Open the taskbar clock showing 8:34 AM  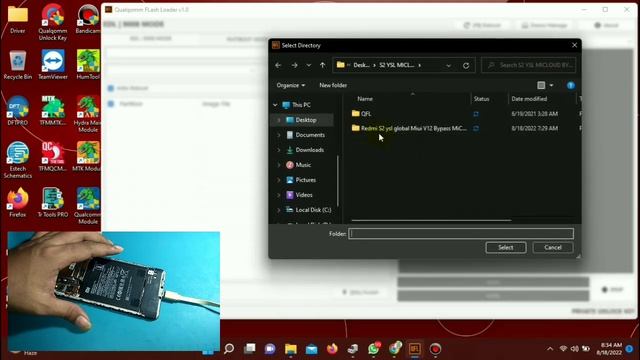(x=609, y=349)
